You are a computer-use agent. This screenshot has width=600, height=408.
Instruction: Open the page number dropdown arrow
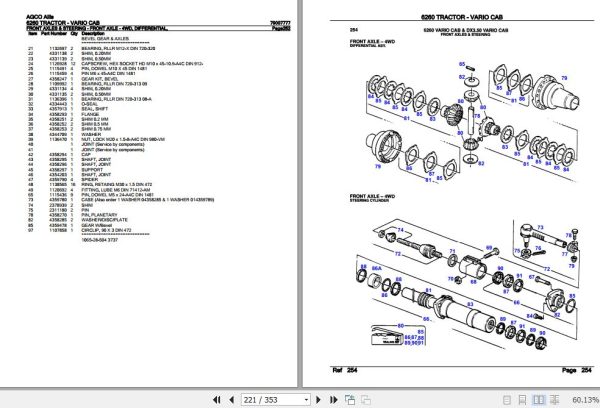307,400
